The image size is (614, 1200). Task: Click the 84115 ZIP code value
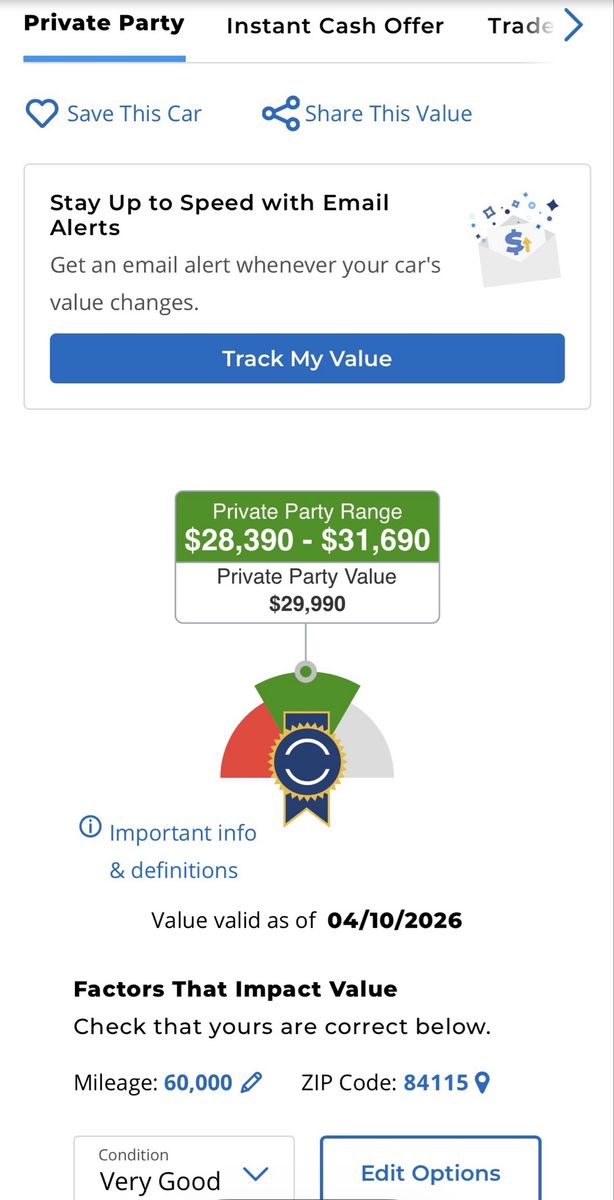(436, 1082)
